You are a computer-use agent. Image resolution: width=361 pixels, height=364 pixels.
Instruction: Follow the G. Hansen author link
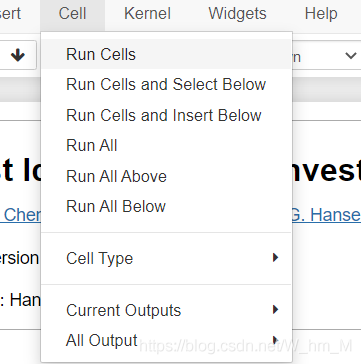tap(326, 215)
